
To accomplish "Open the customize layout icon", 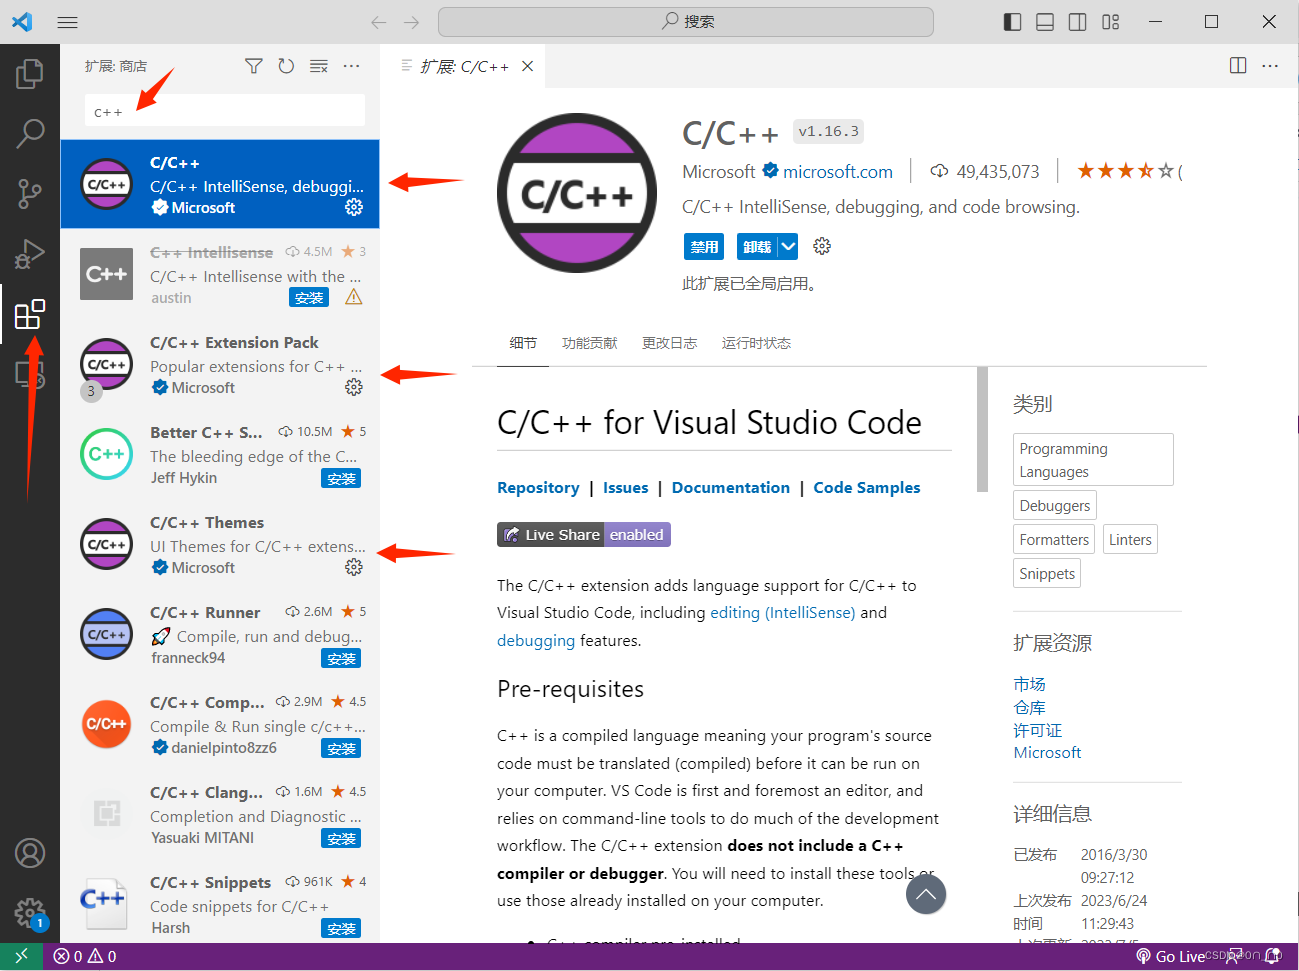I will pos(1111,22).
